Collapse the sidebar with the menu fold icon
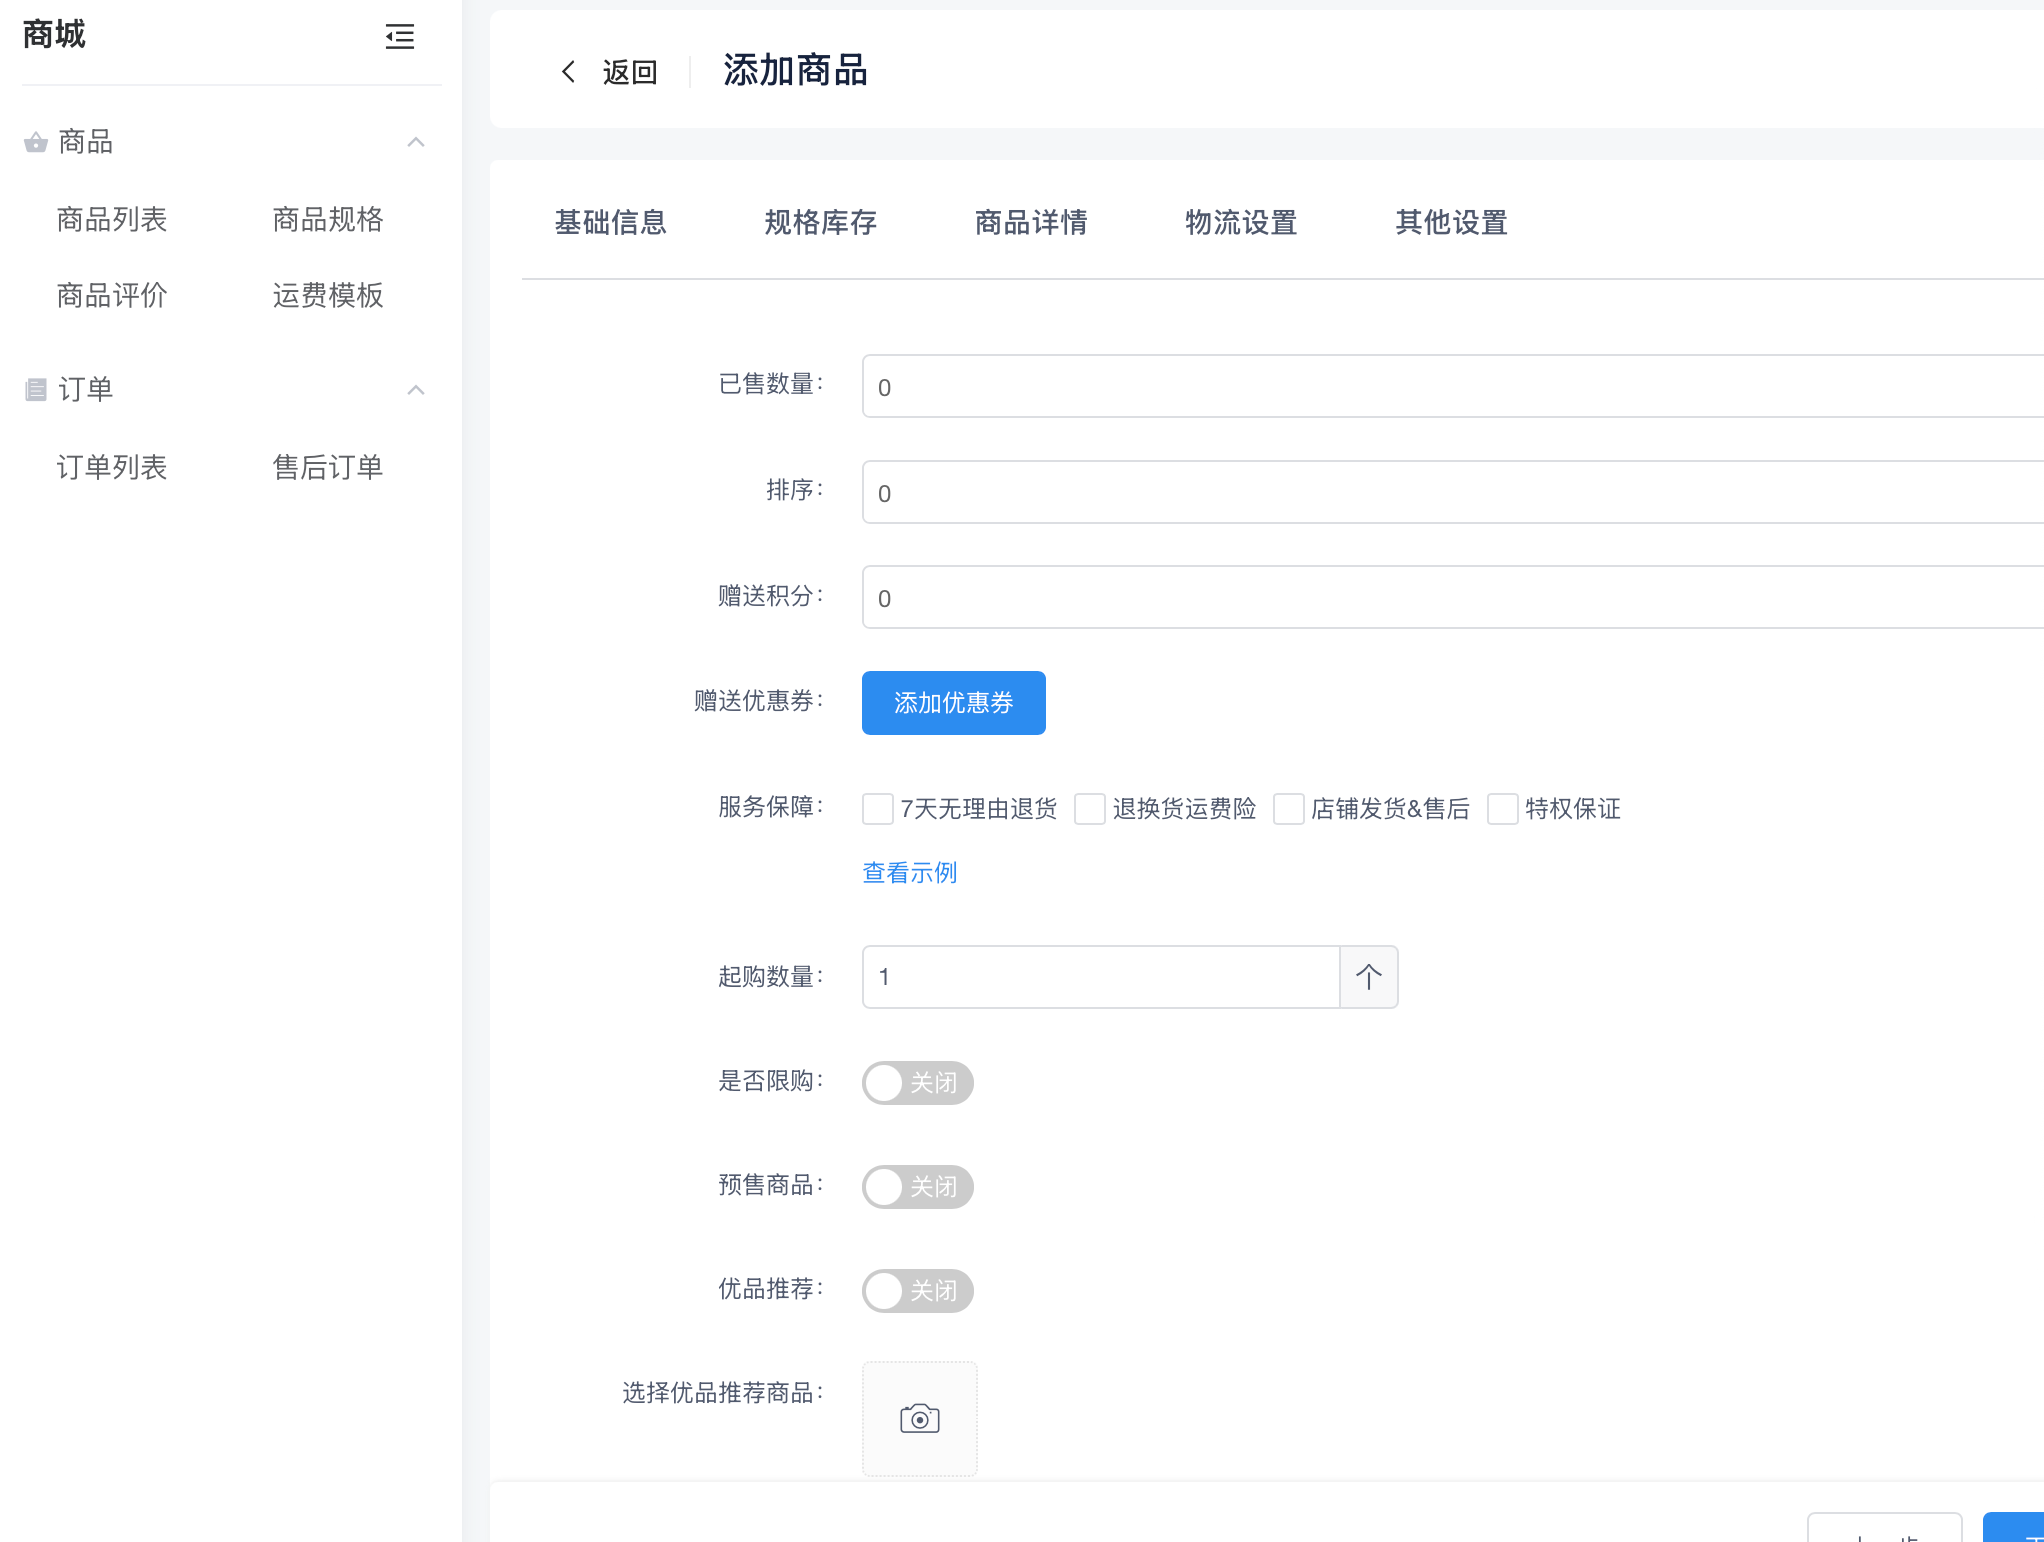2044x1542 pixels. click(x=399, y=37)
